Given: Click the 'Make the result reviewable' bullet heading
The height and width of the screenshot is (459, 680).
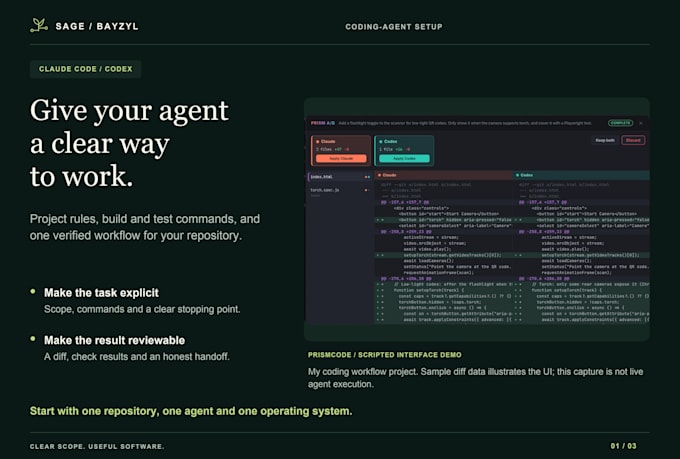Looking at the screenshot, I should [114, 340].
